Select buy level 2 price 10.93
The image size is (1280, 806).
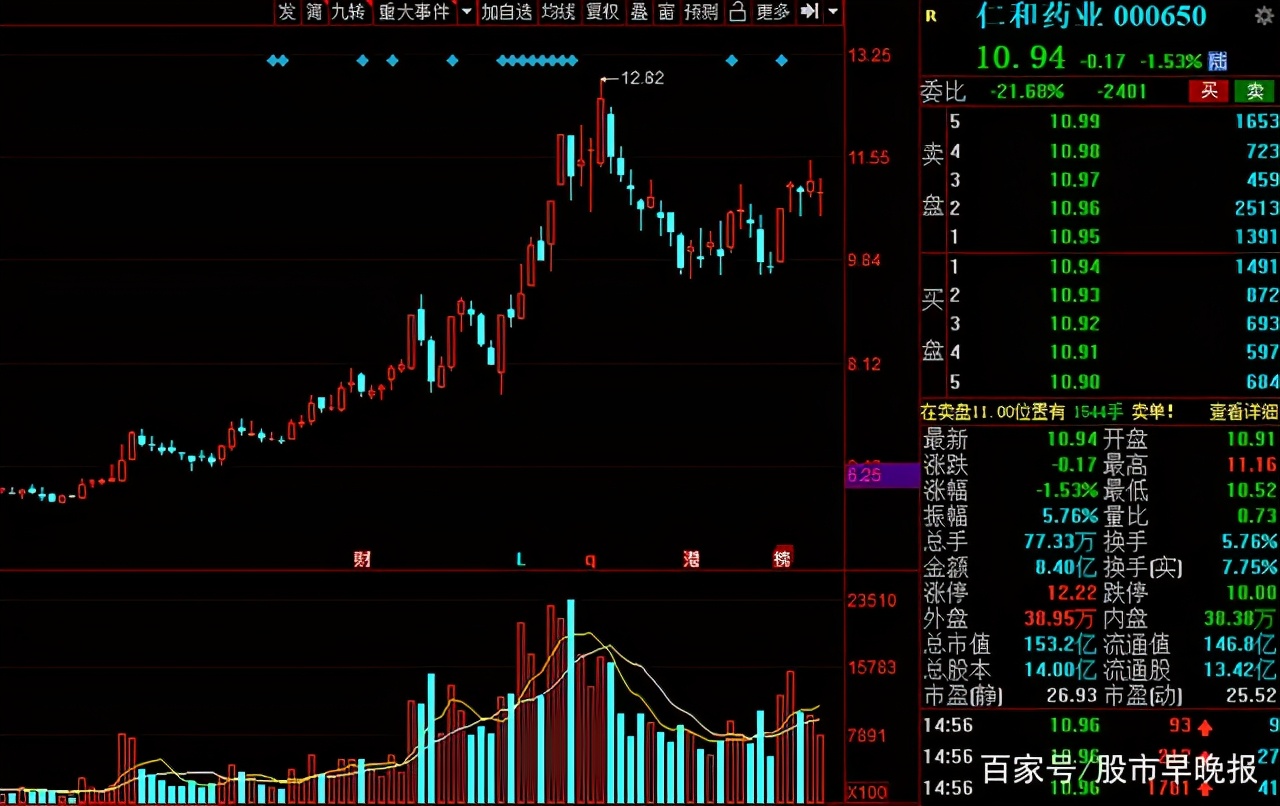pyautogui.click(x=1074, y=295)
